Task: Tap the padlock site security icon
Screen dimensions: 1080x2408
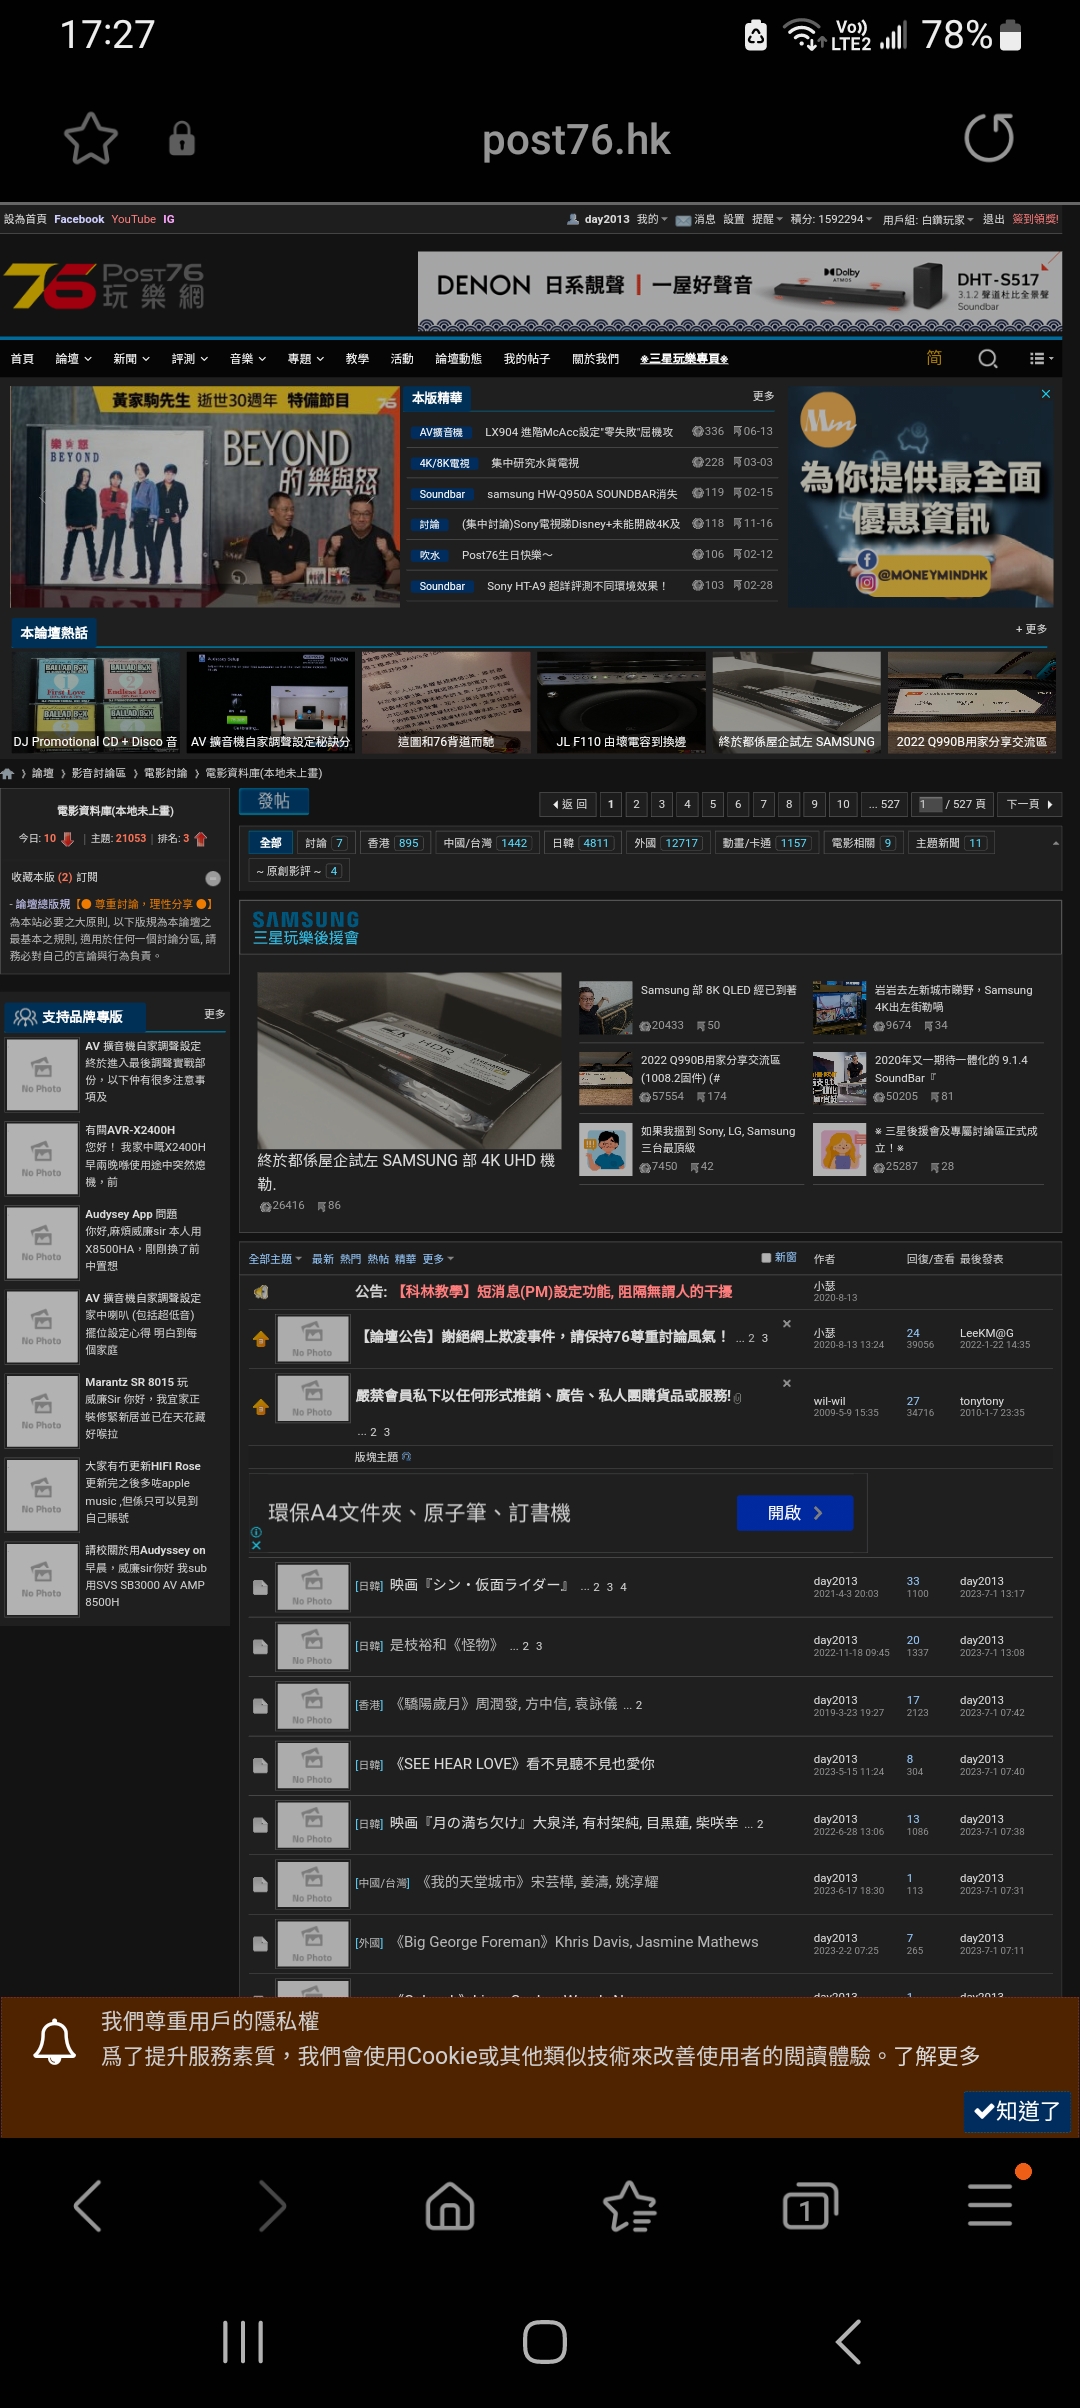Action: tap(181, 139)
